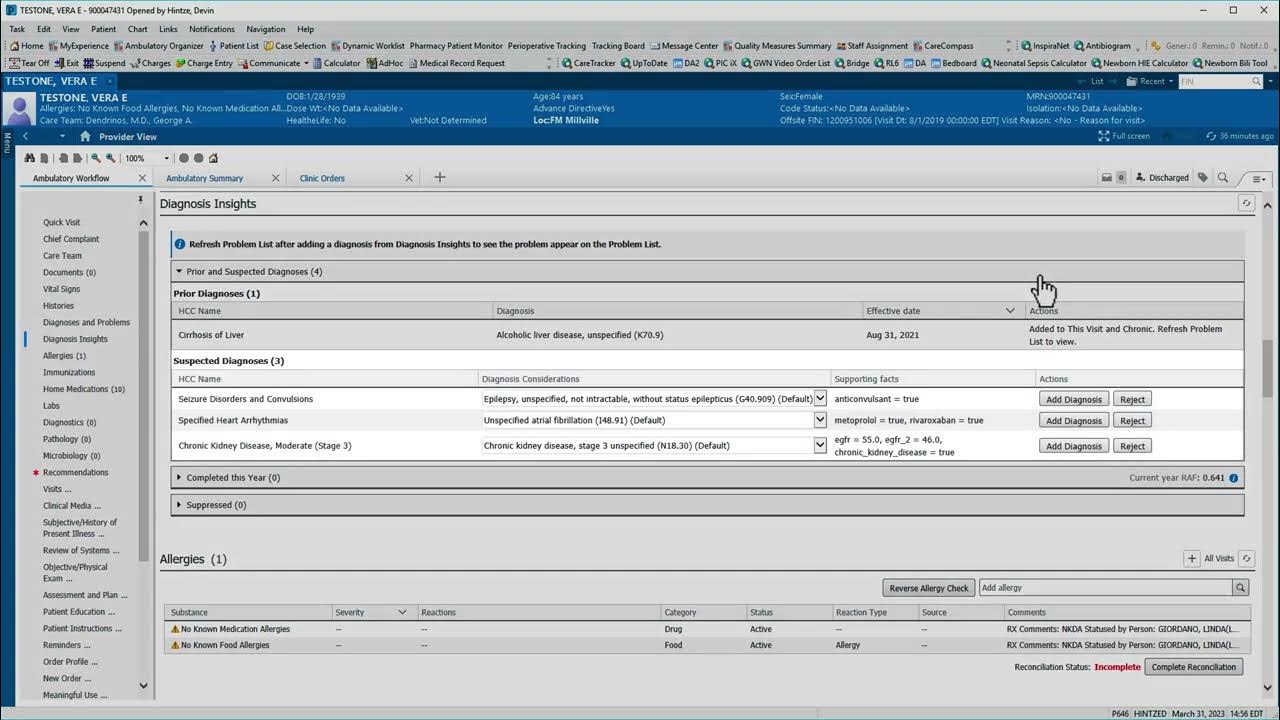
Task: Open the Patient menu
Action: (x=103, y=29)
